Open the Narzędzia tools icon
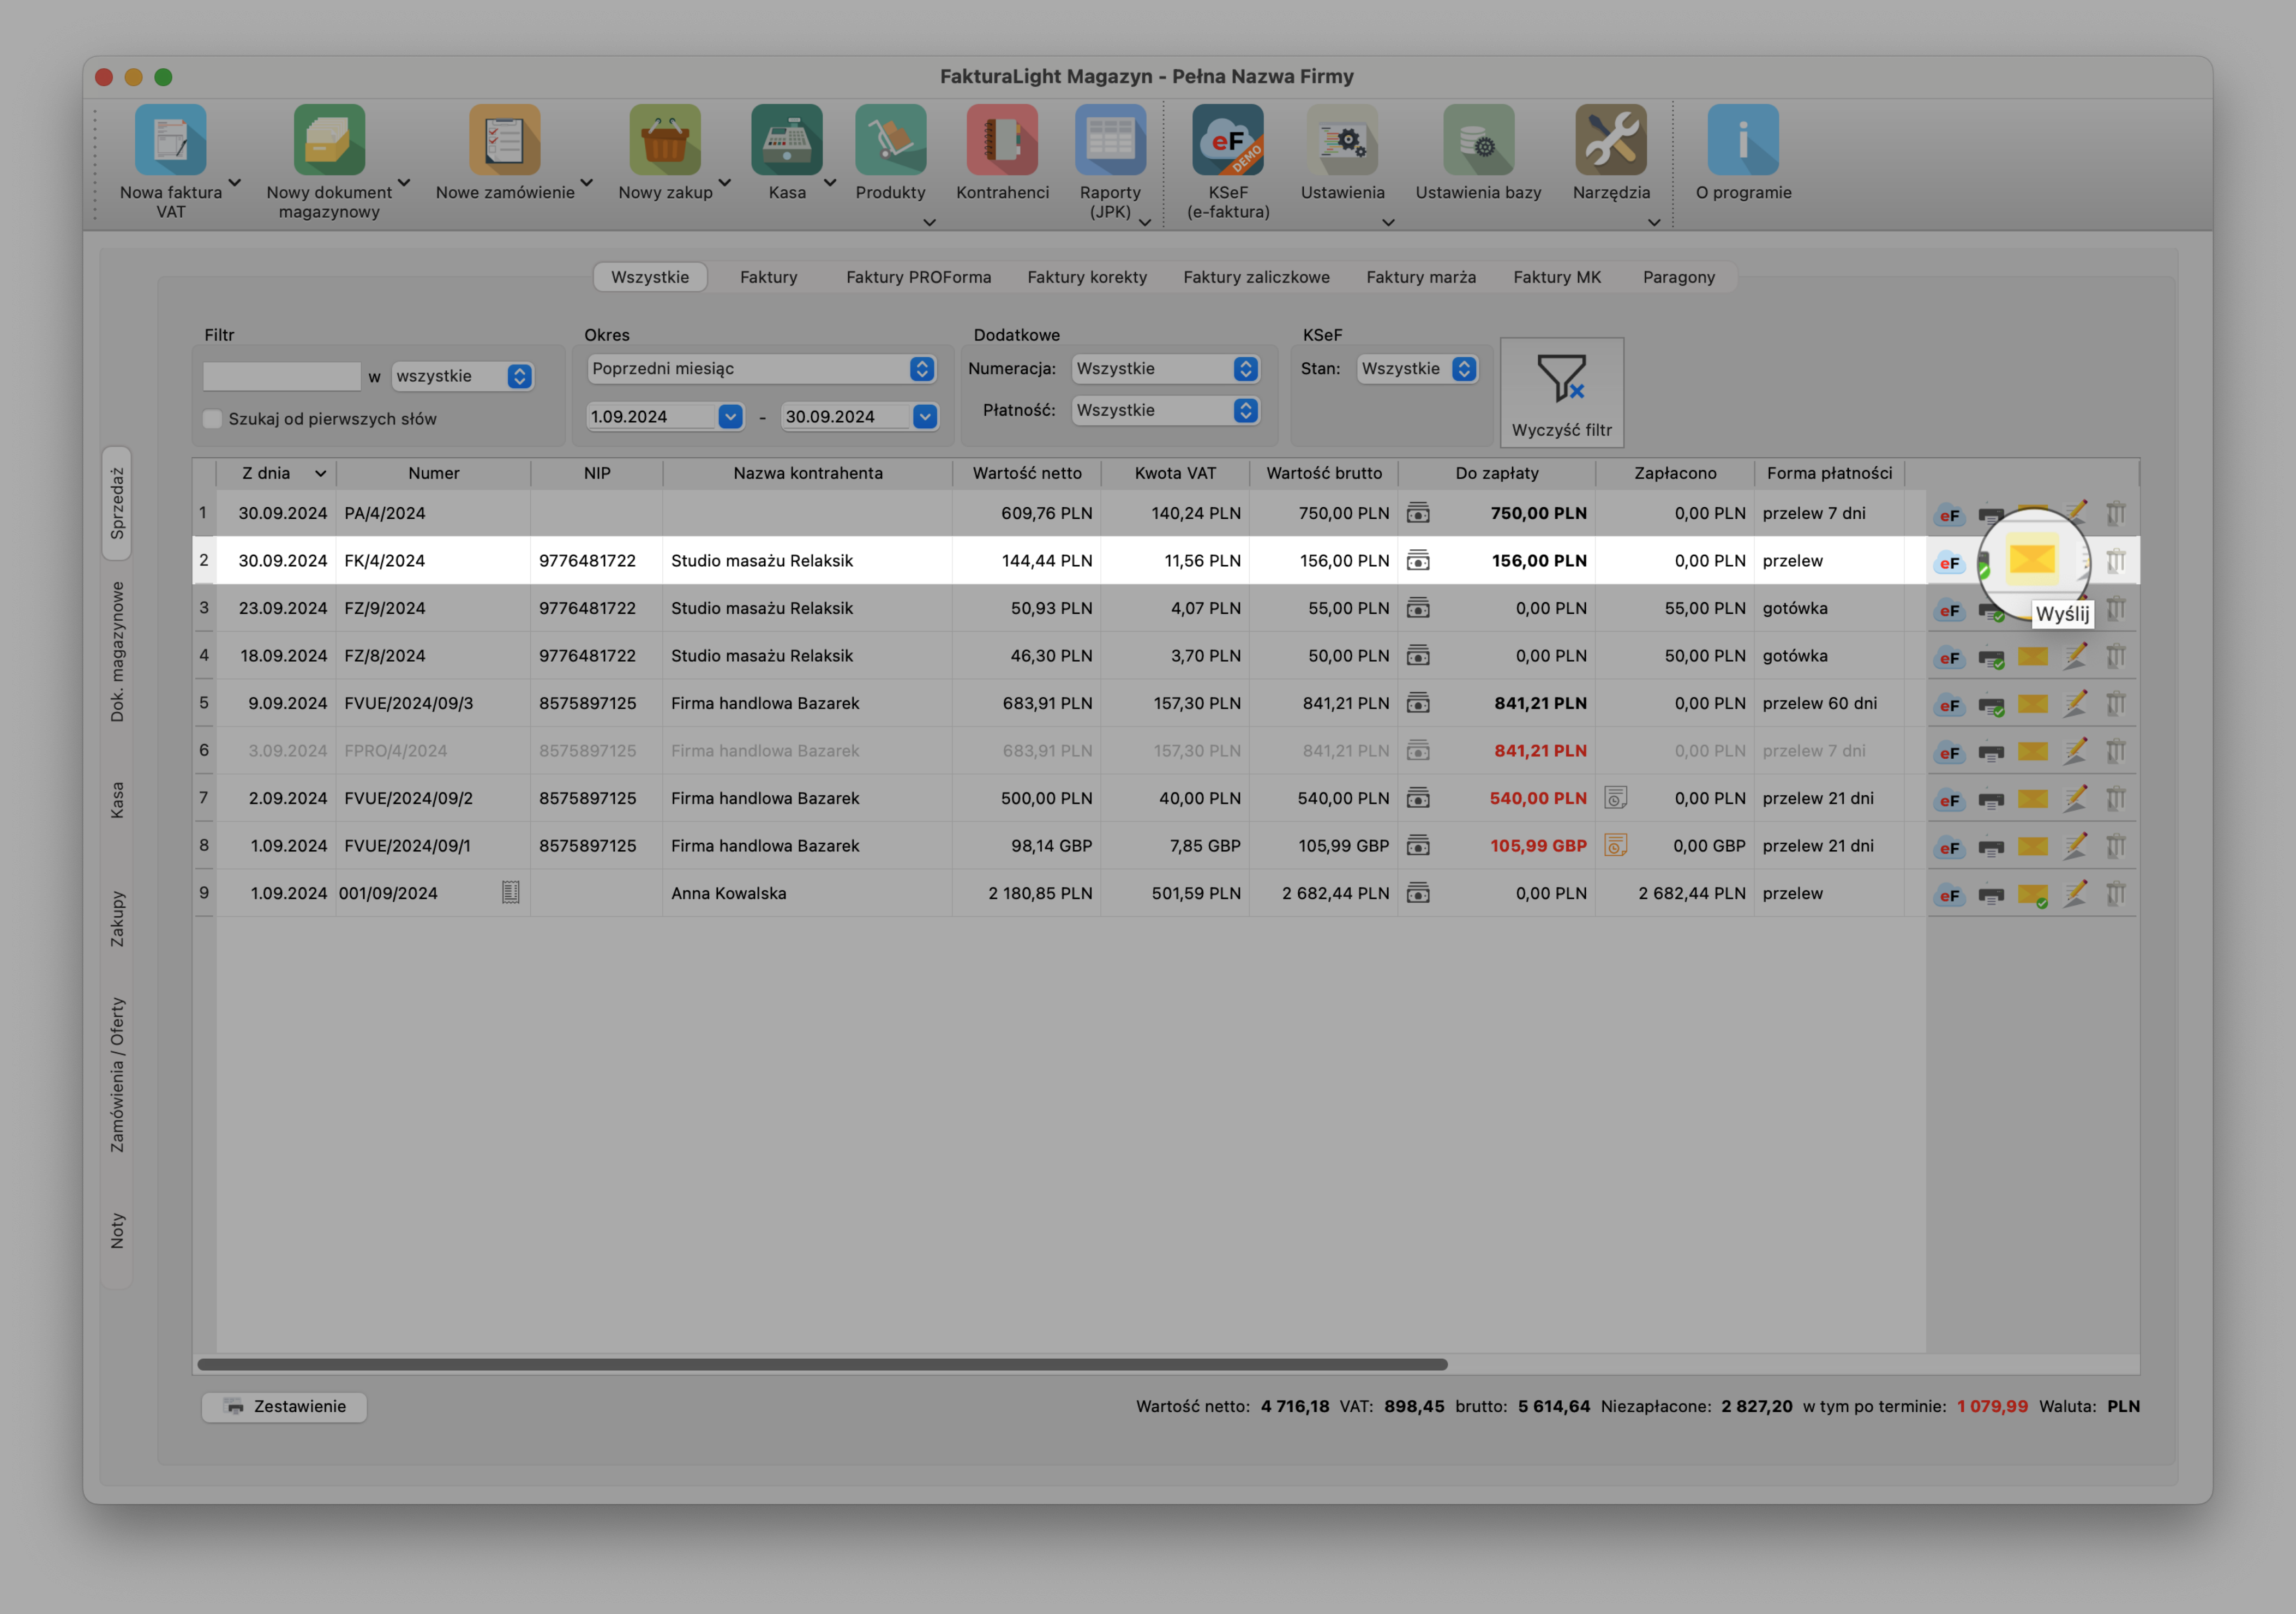The image size is (2296, 1614). (1611, 140)
